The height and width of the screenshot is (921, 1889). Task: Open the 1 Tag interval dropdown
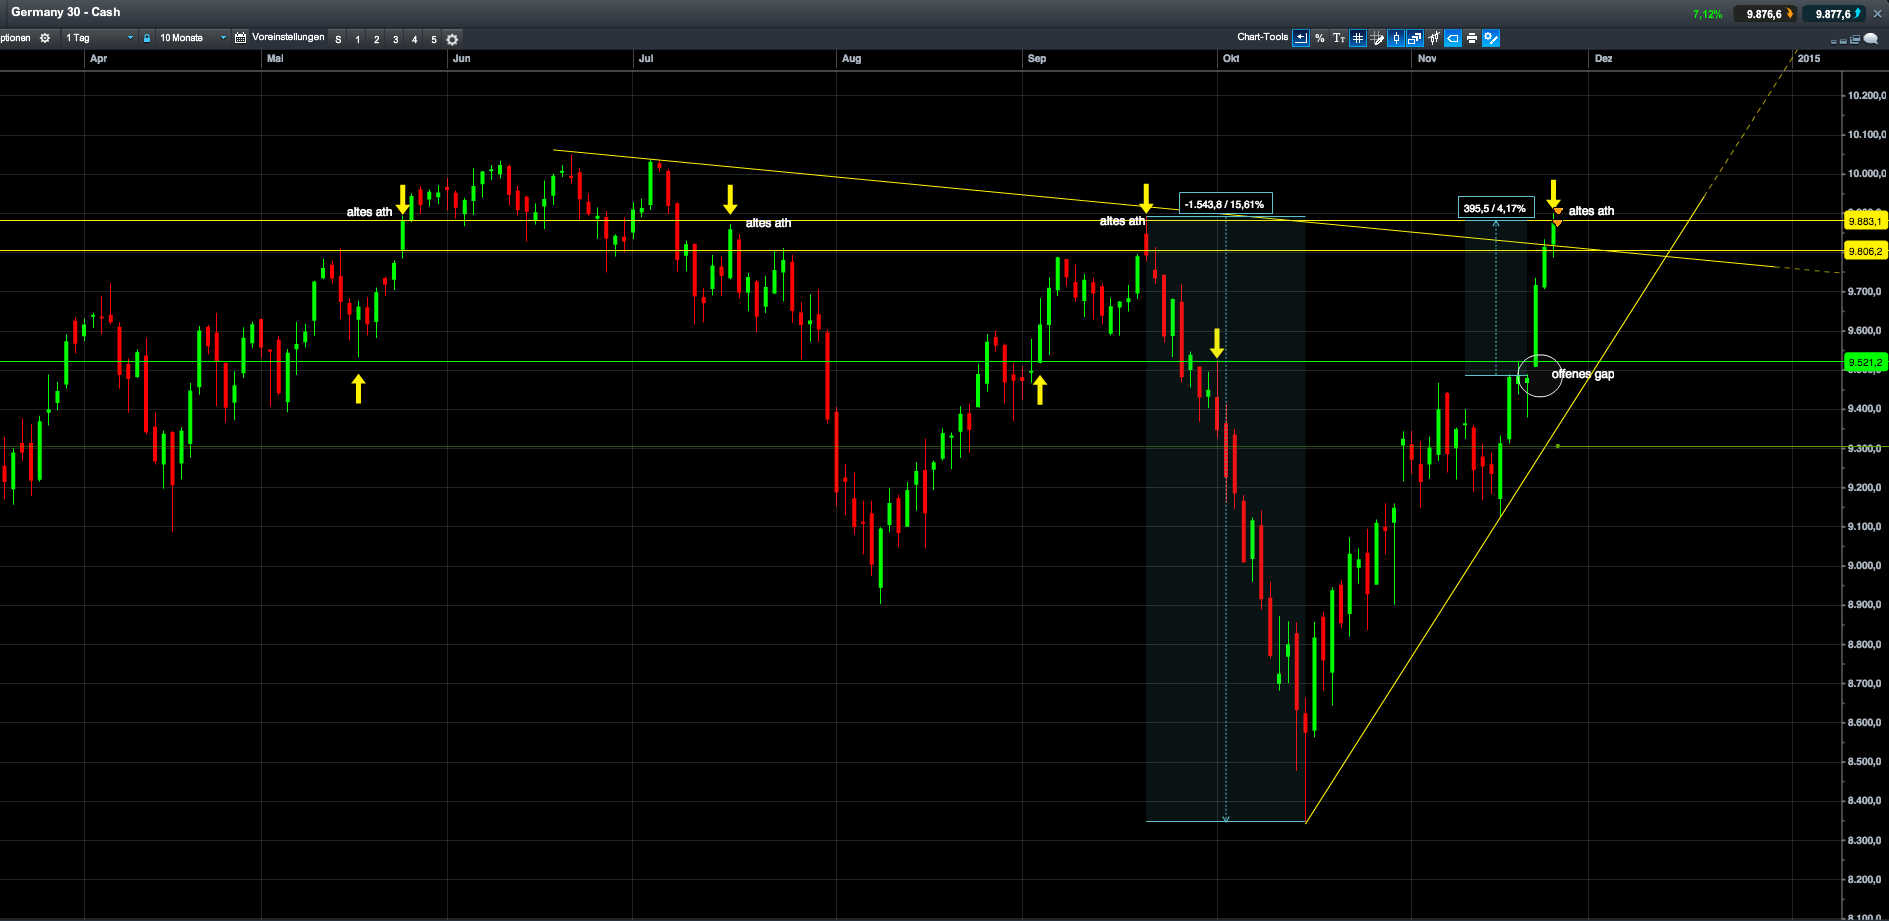tap(100, 38)
